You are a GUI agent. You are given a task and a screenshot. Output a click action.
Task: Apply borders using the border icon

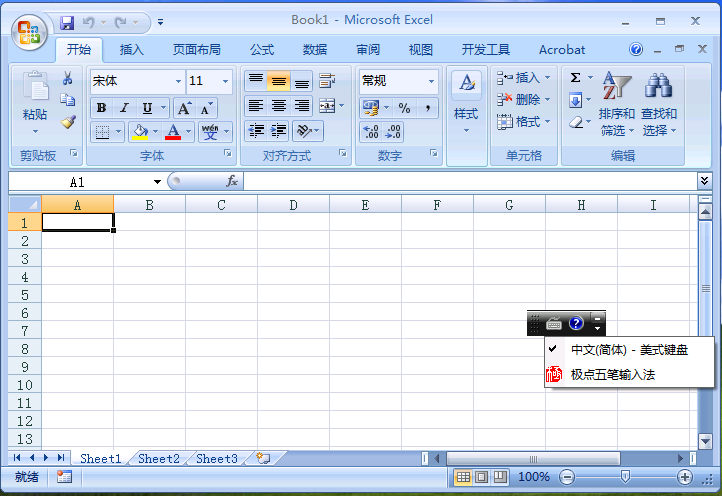coord(102,132)
